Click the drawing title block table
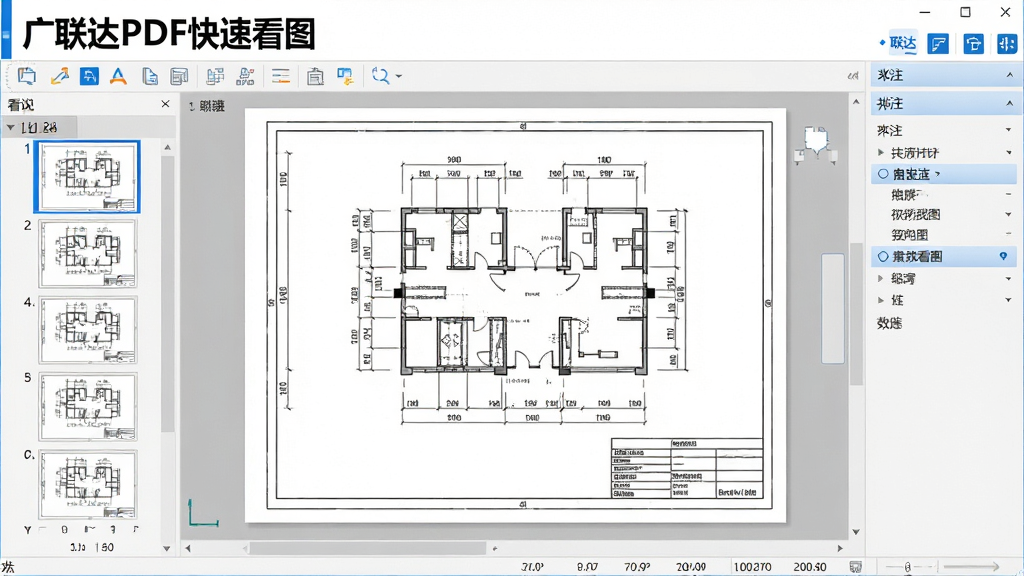The image size is (1024, 576). 687,468
